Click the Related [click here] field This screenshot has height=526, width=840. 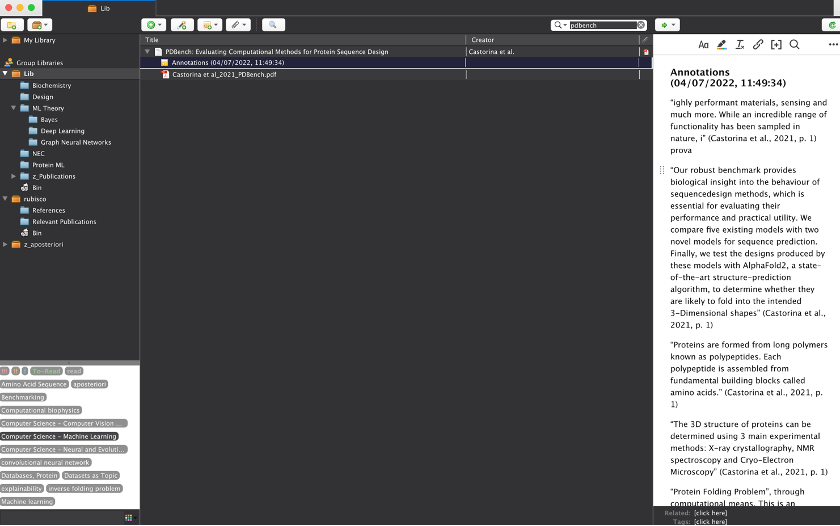point(710,513)
